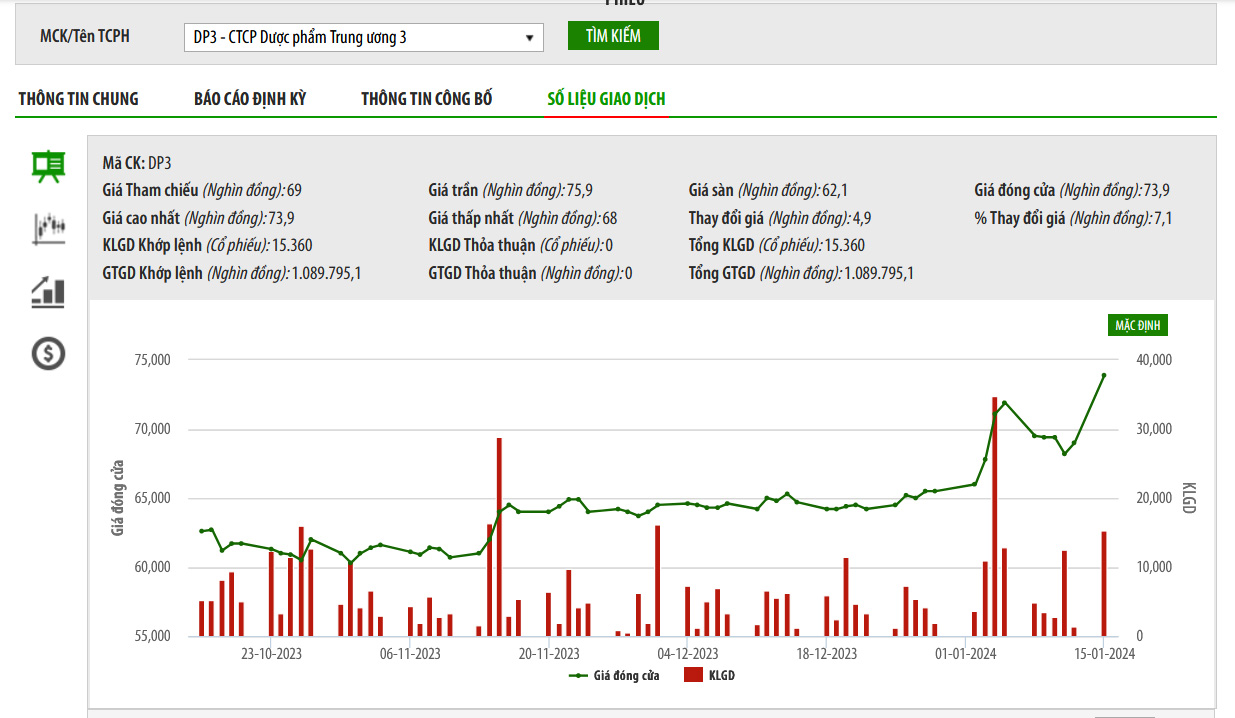The image size is (1235, 718).
Task: Open the candlestick chart view icon
Action: (48, 229)
